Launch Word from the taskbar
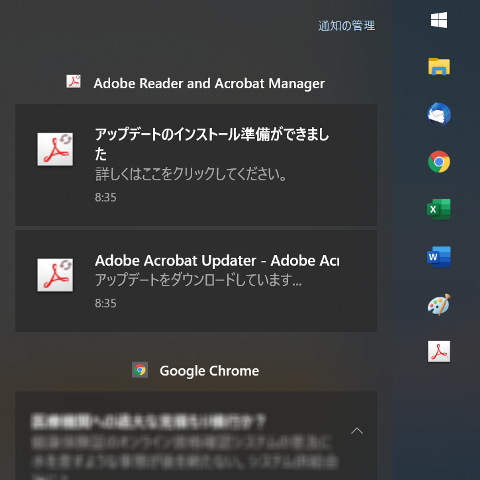The height and width of the screenshot is (480, 480). pos(439,257)
